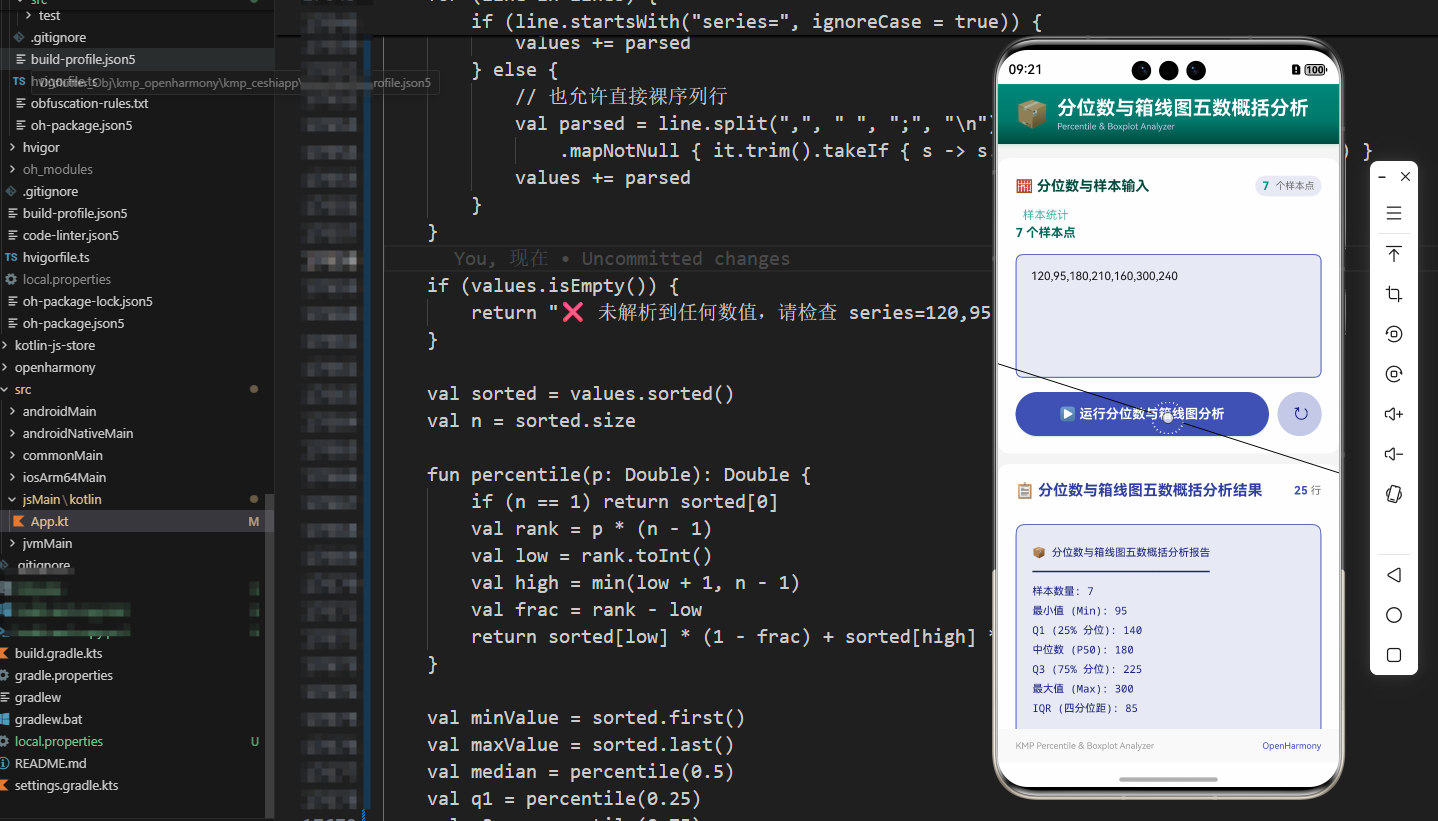Click the red cross emoji in the return string

click(x=573, y=312)
